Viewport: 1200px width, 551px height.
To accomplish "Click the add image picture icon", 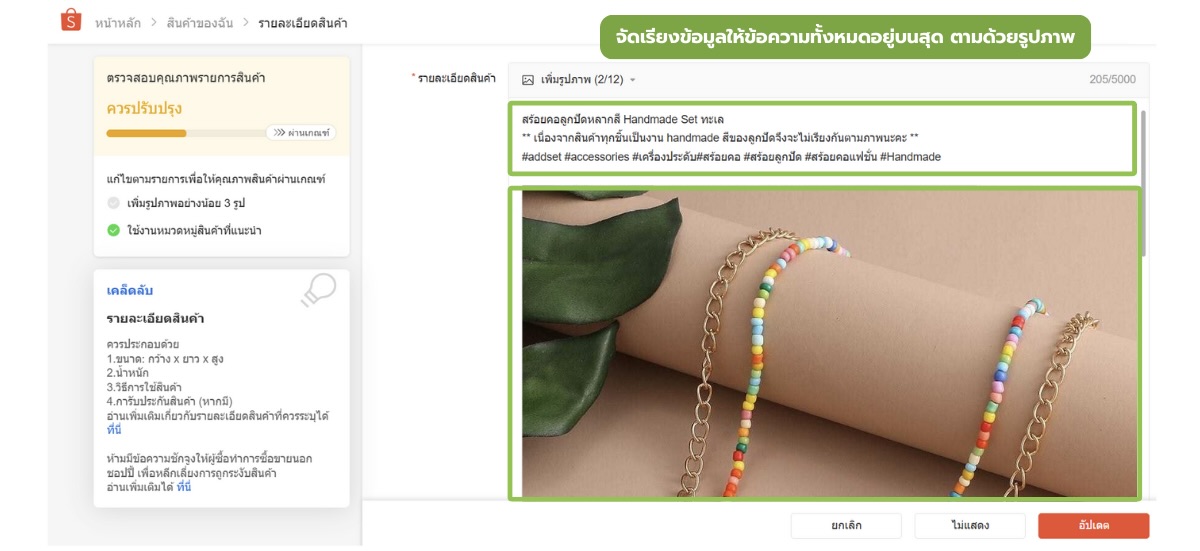I will [527, 80].
